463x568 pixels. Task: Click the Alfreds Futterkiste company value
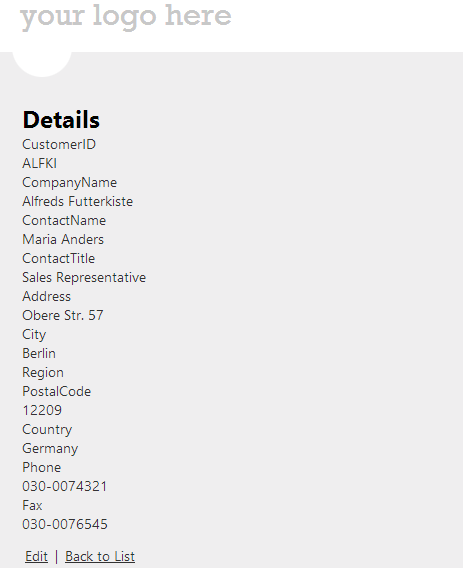(x=78, y=201)
